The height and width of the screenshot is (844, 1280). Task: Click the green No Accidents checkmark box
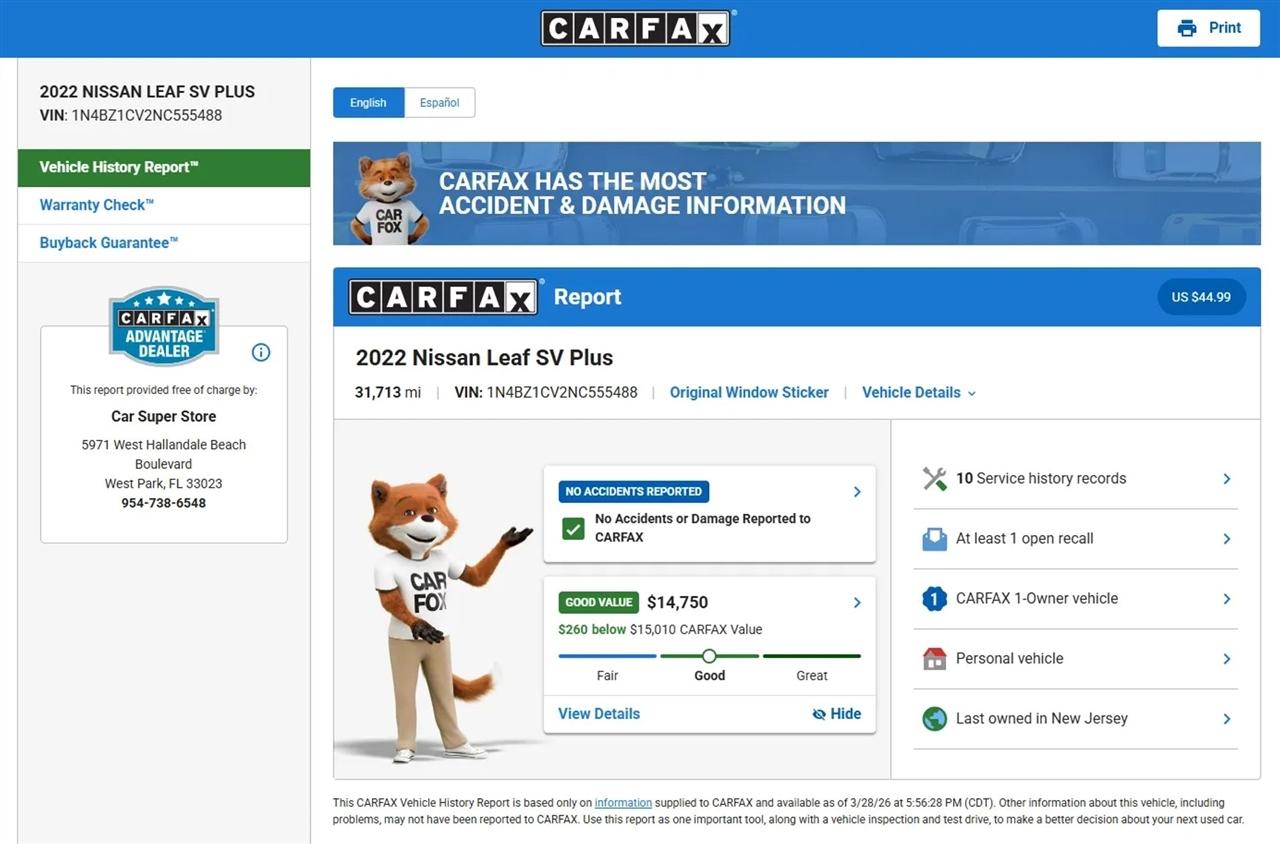tap(573, 528)
